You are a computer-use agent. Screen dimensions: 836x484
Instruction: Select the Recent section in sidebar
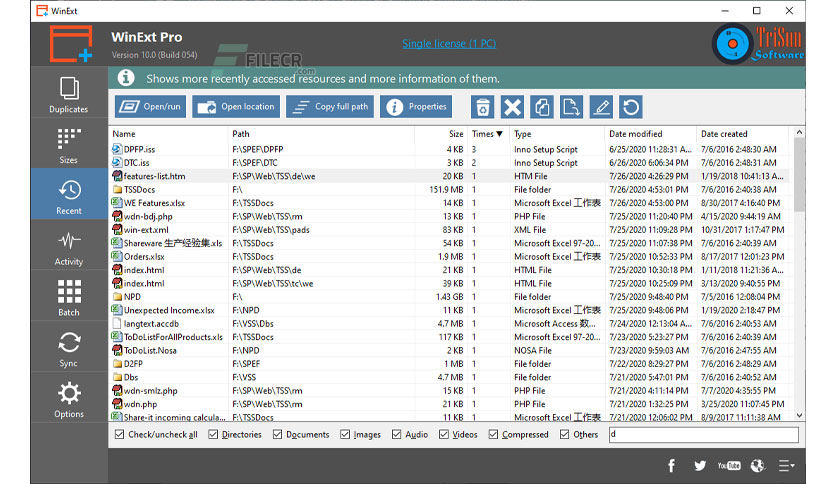69,195
